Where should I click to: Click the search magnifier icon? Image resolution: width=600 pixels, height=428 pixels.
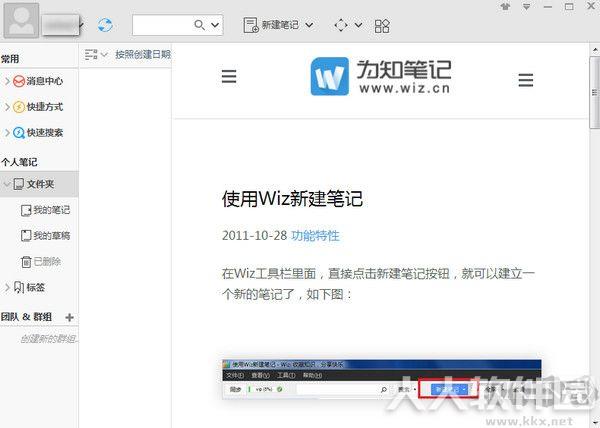[199, 25]
